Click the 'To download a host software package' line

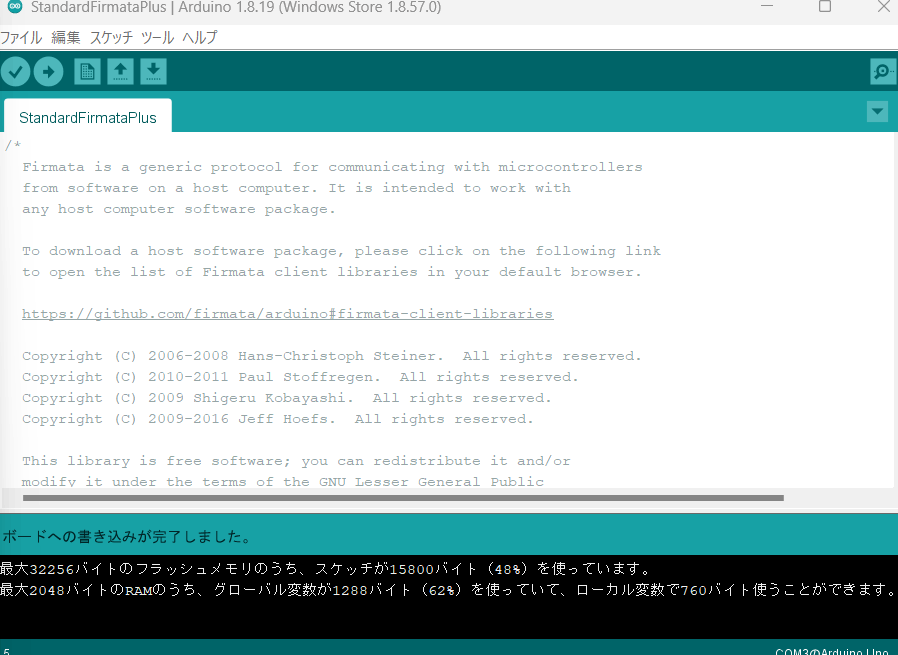pos(341,251)
